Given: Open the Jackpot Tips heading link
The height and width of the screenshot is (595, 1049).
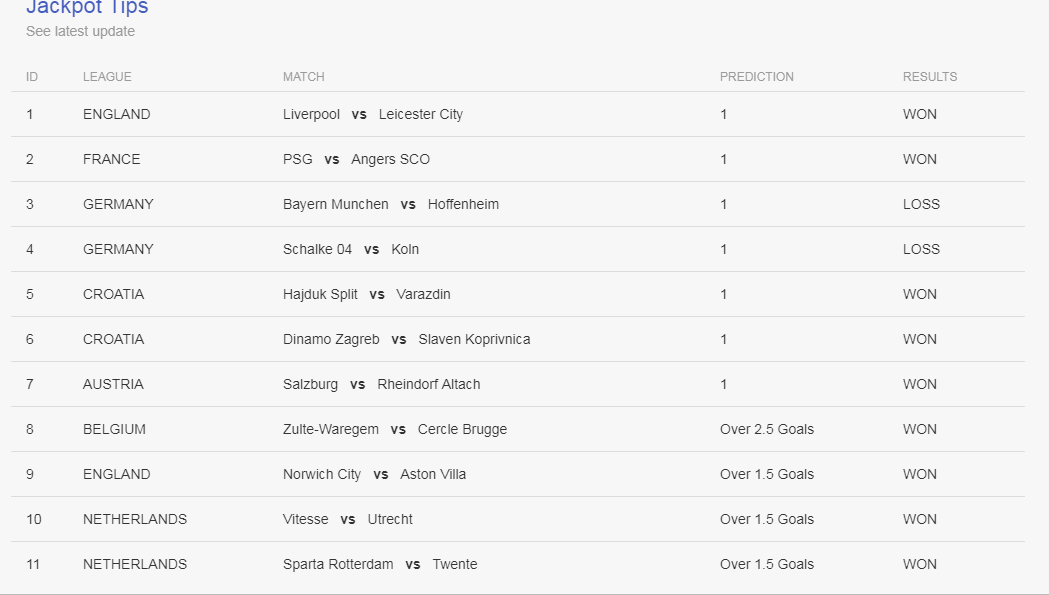Looking at the screenshot, I should (x=87, y=7).
